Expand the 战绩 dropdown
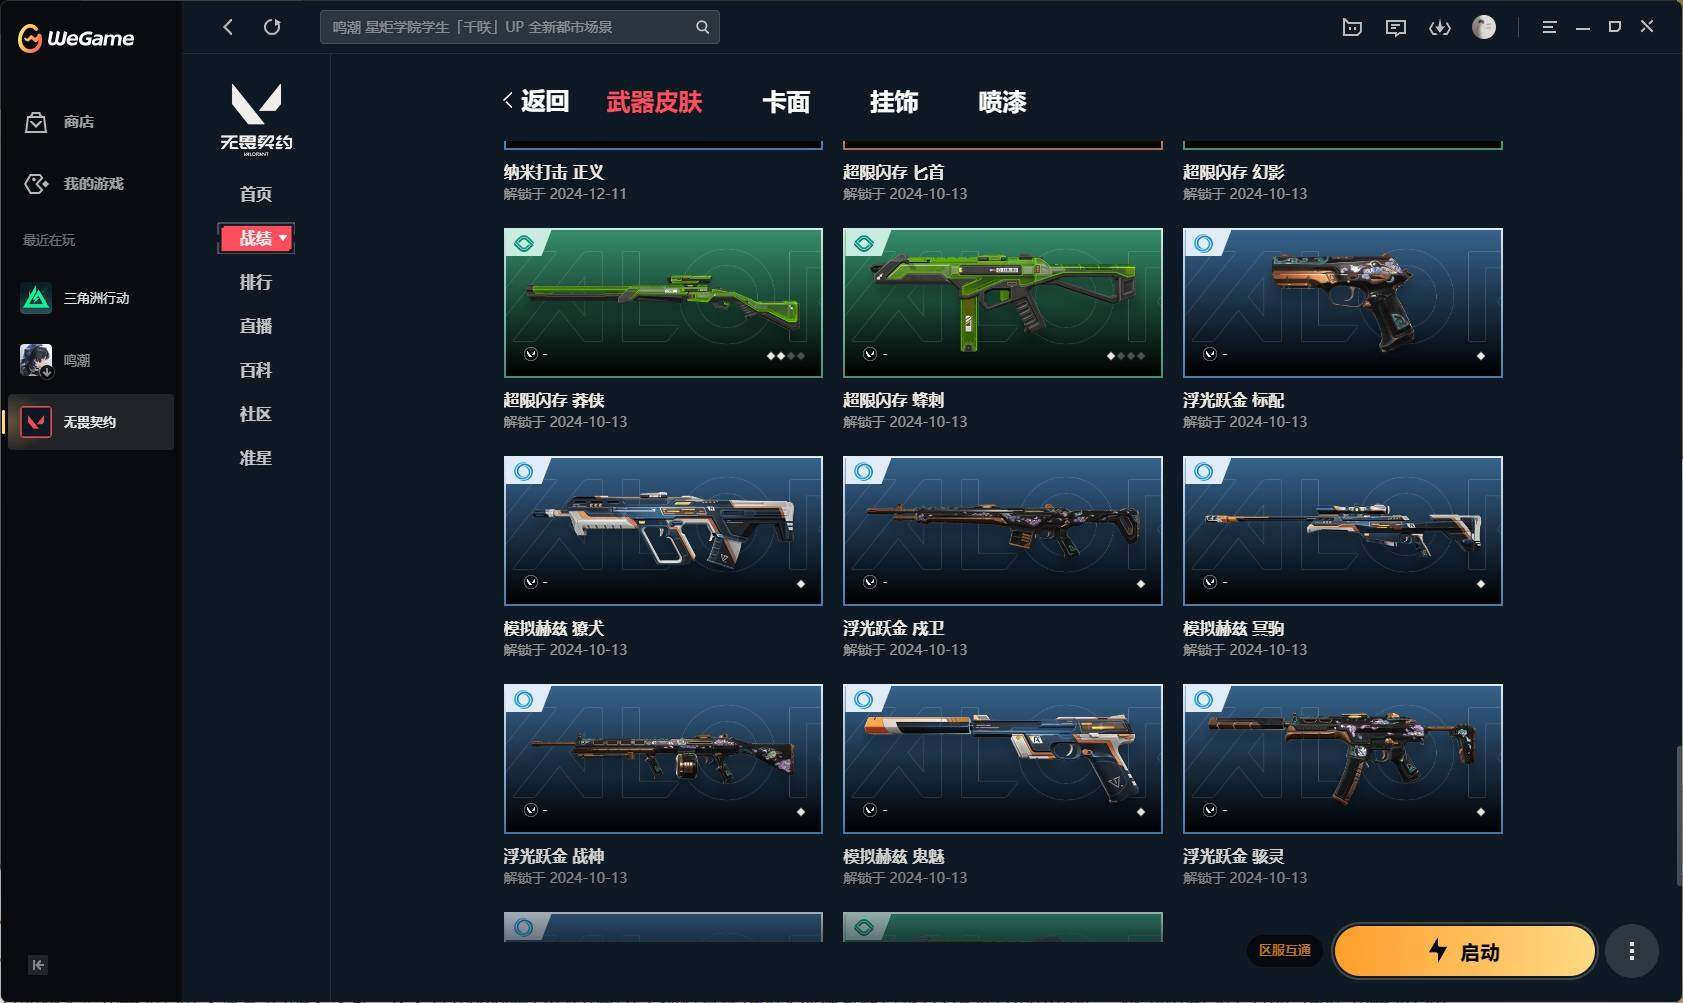This screenshot has height=1003, width=1683. click(x=256, y=238)
